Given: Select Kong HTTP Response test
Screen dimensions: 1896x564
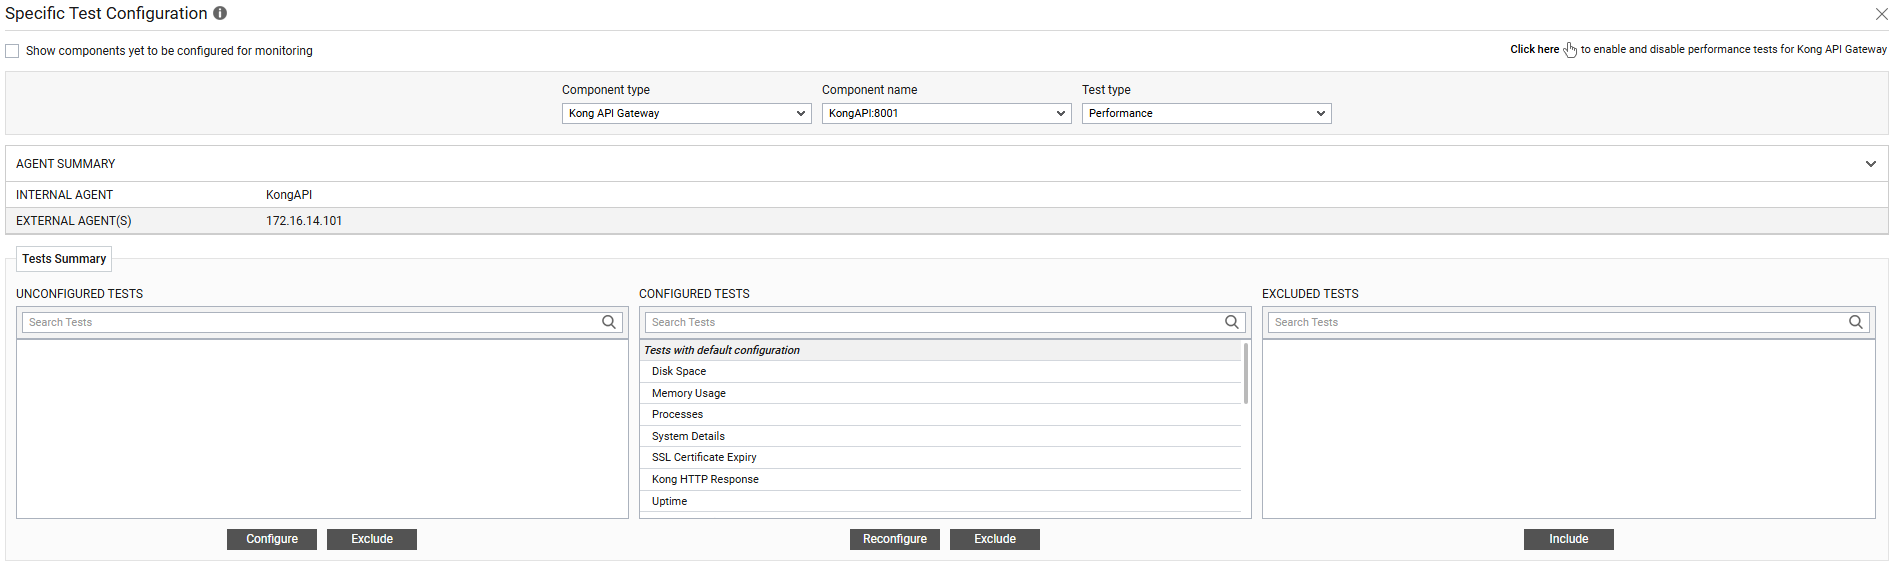Looking at the screenshot, I should tap(705, 480).
